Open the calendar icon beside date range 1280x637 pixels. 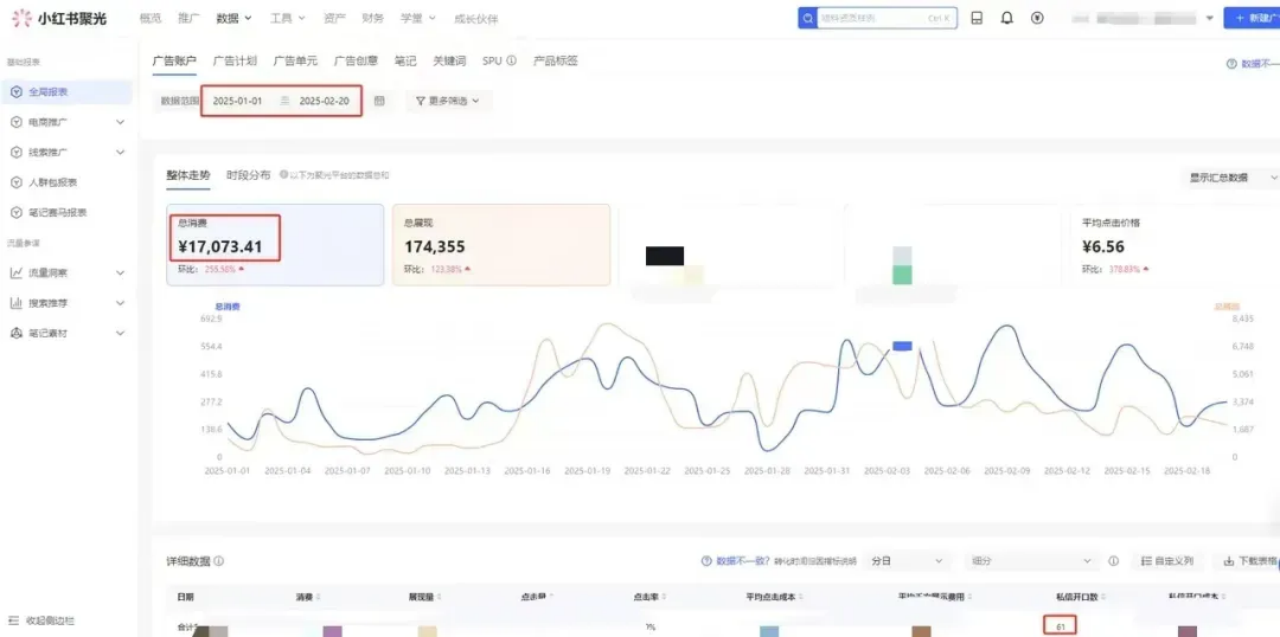point(379,101)
